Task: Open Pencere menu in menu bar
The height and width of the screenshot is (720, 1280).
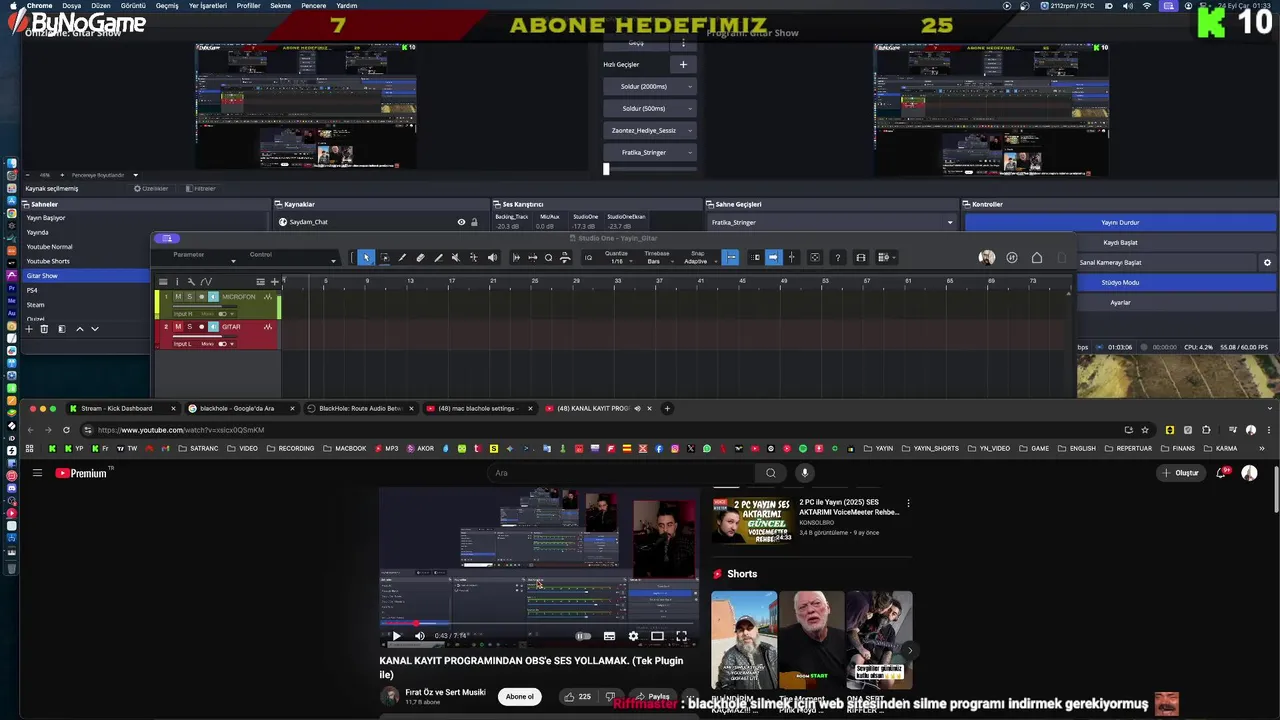Action: (313, 5)
